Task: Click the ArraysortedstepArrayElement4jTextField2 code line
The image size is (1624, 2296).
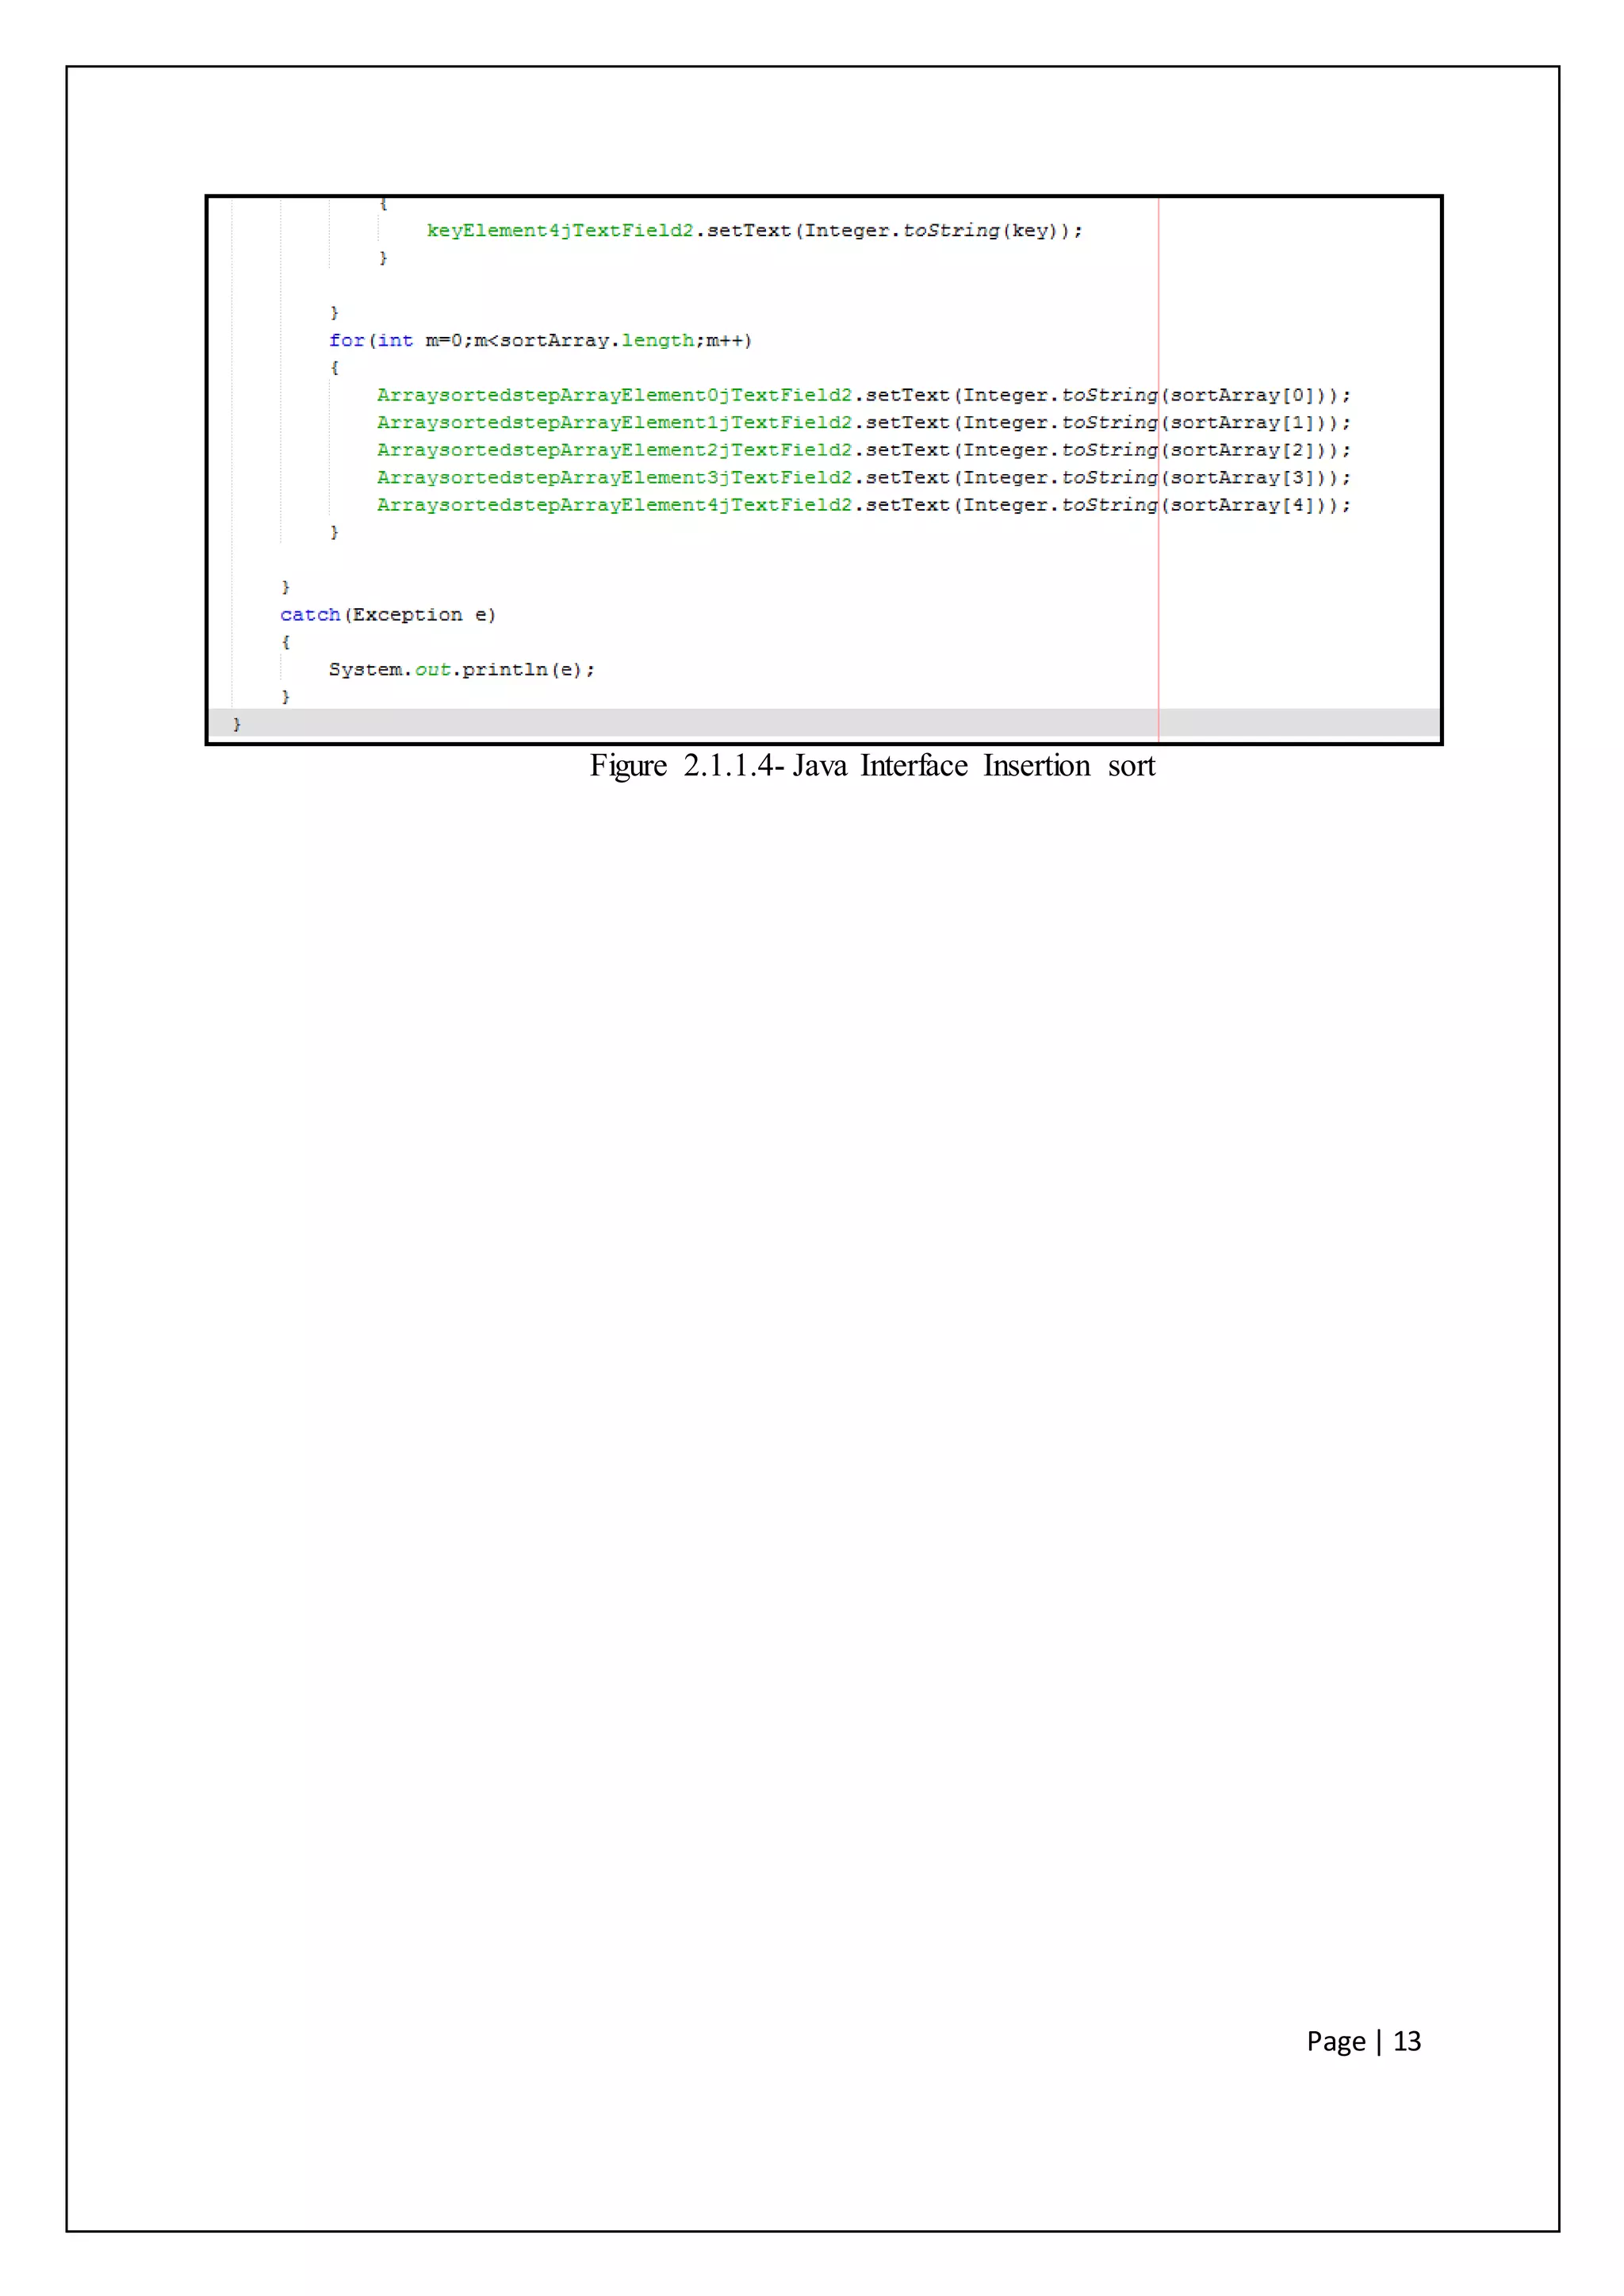Action: point(863,506)
